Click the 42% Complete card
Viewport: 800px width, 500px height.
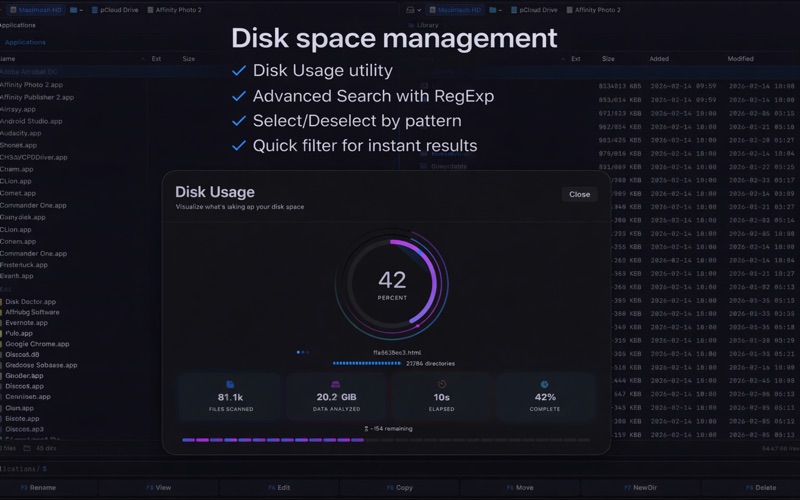[545, 396]
